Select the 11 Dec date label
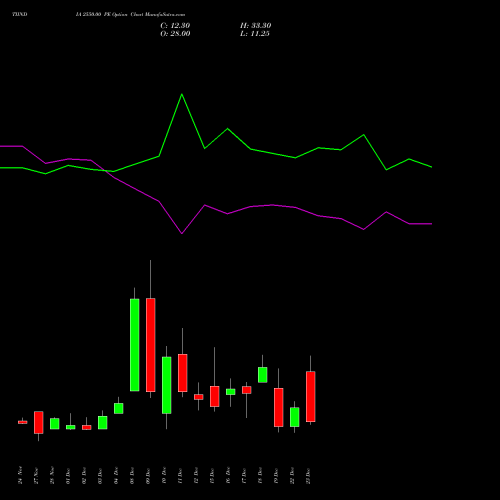This screenshot has width=500, height=500. coord(180,475)
